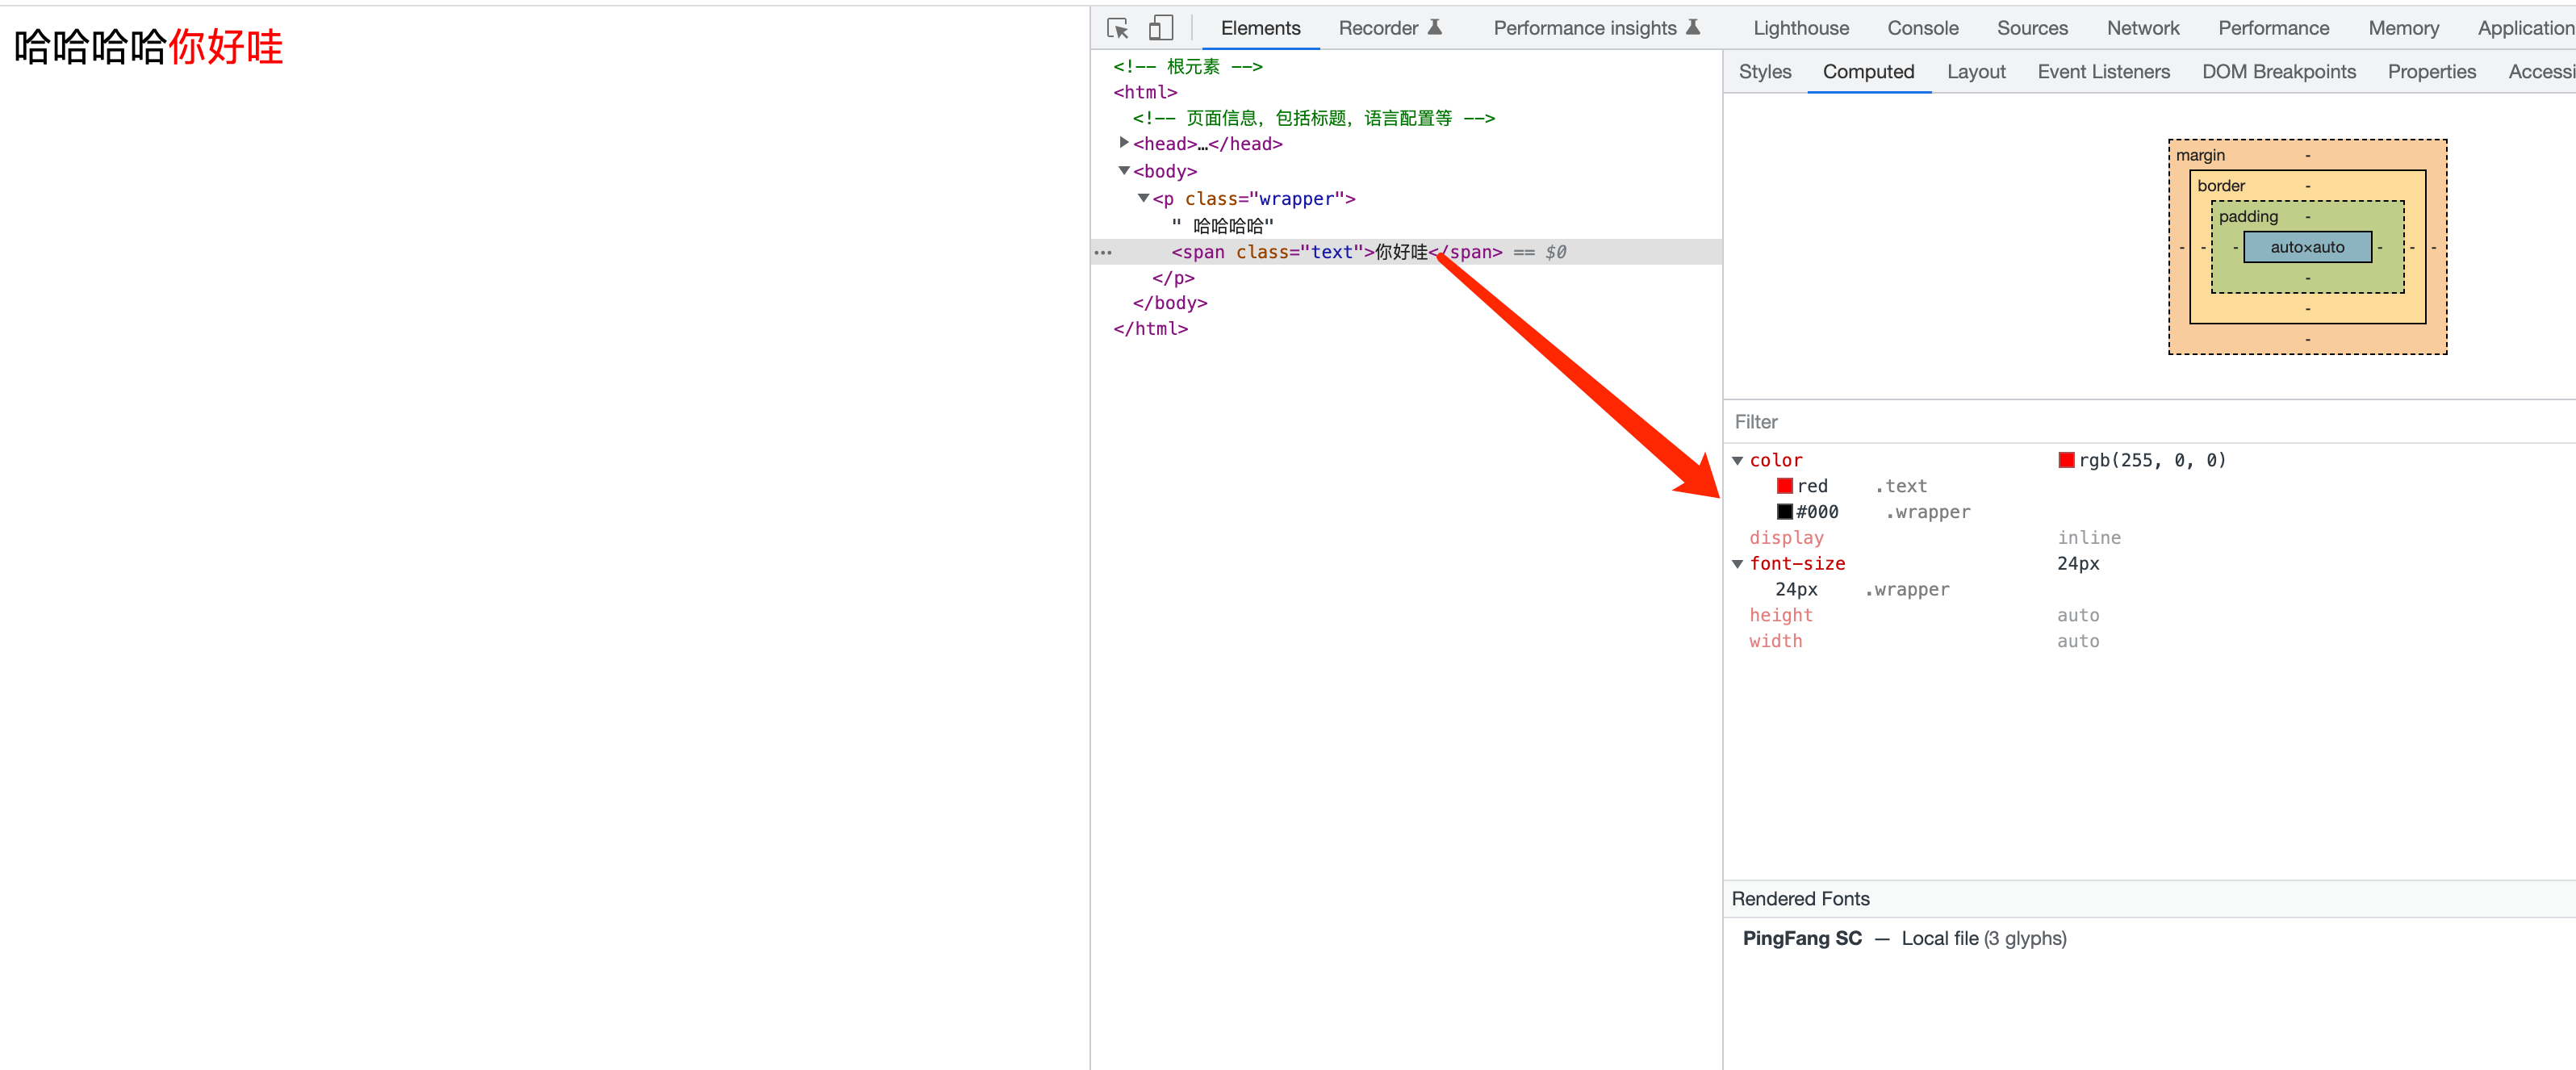Open the Network tab
This screenshot has height=1070, width=2576.
coord(2142,28)
